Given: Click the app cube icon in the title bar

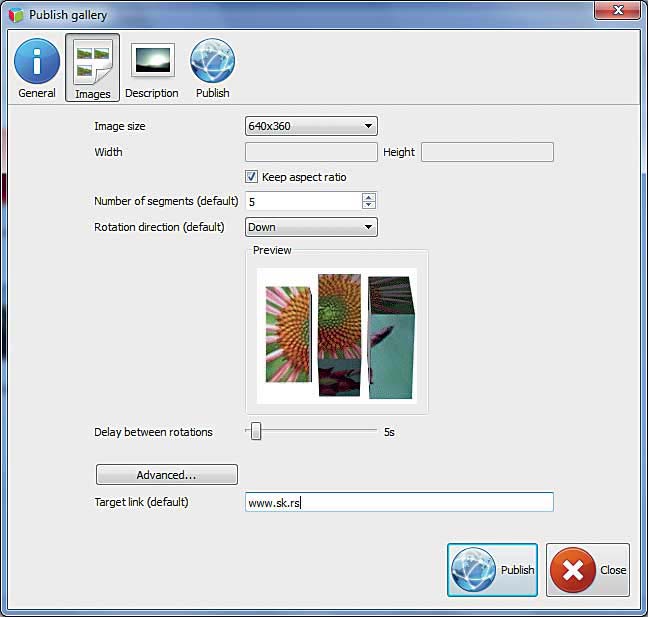Looking at the screenshot, I should point(16,15).
